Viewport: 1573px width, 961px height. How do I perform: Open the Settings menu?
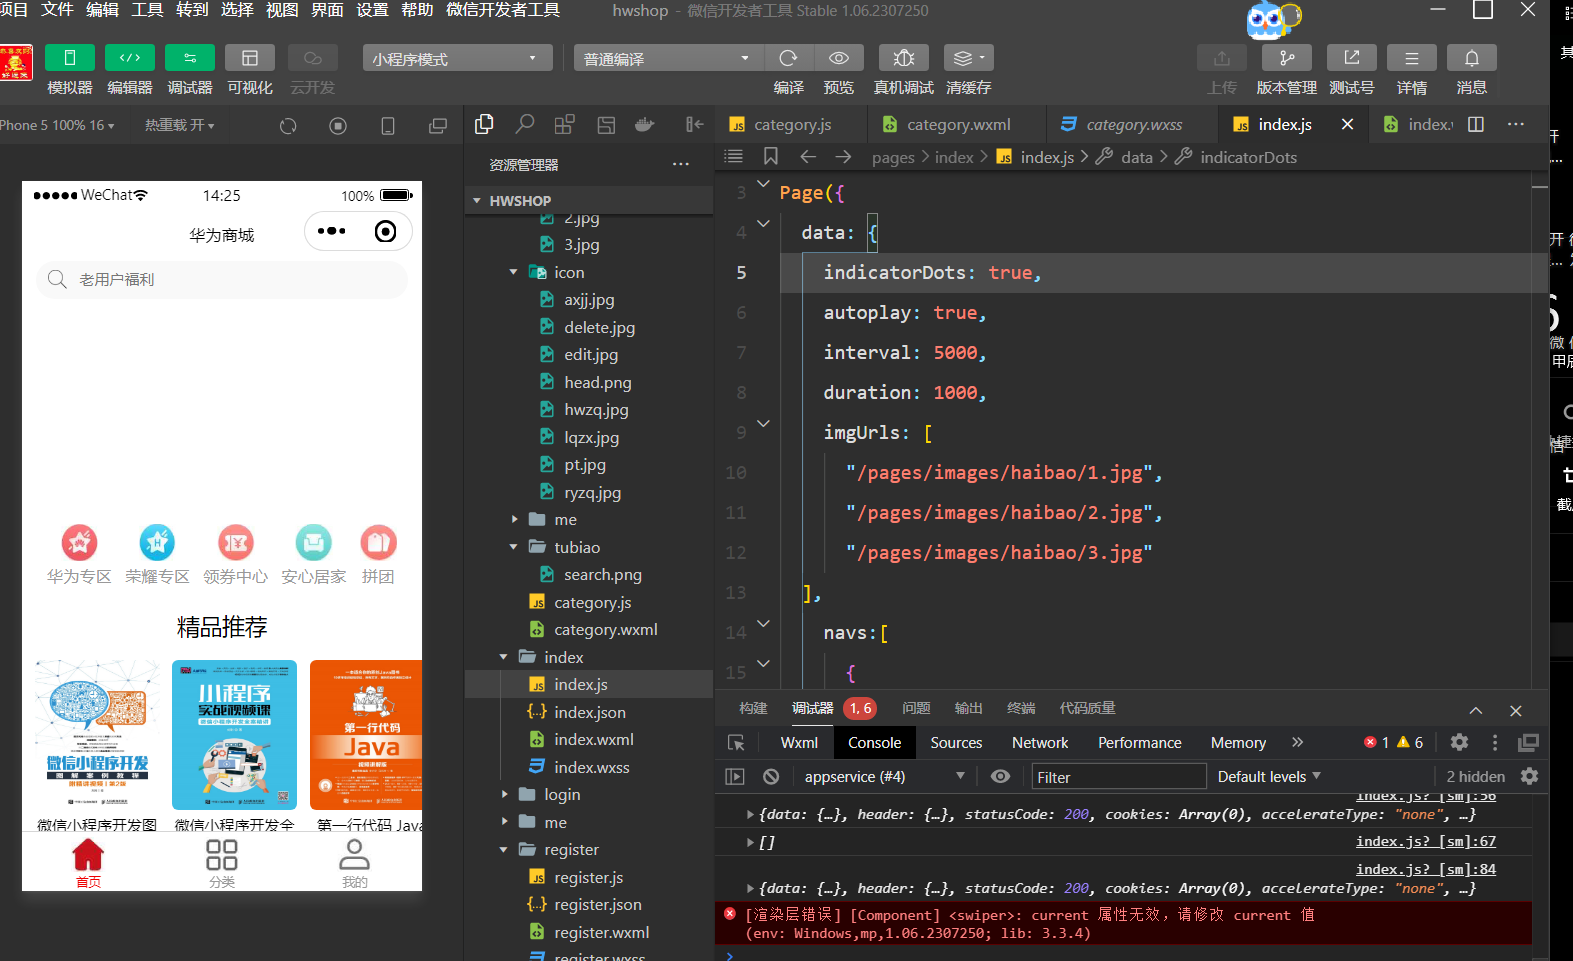click(x=372, y=10)
